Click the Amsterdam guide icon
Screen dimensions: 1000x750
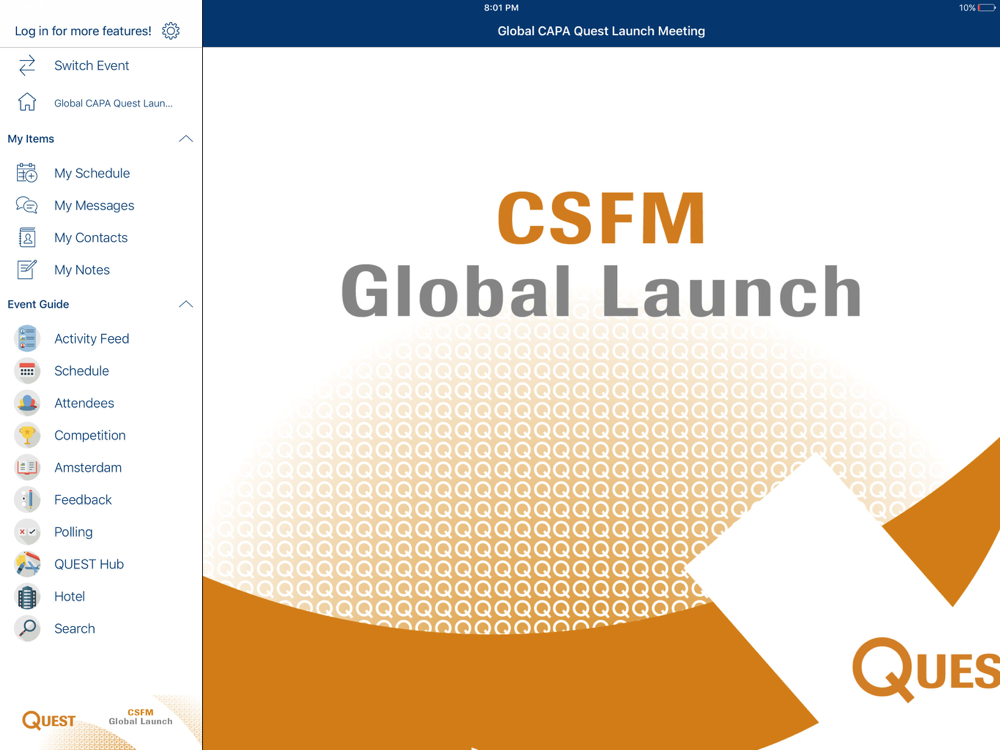coord(27,467)
